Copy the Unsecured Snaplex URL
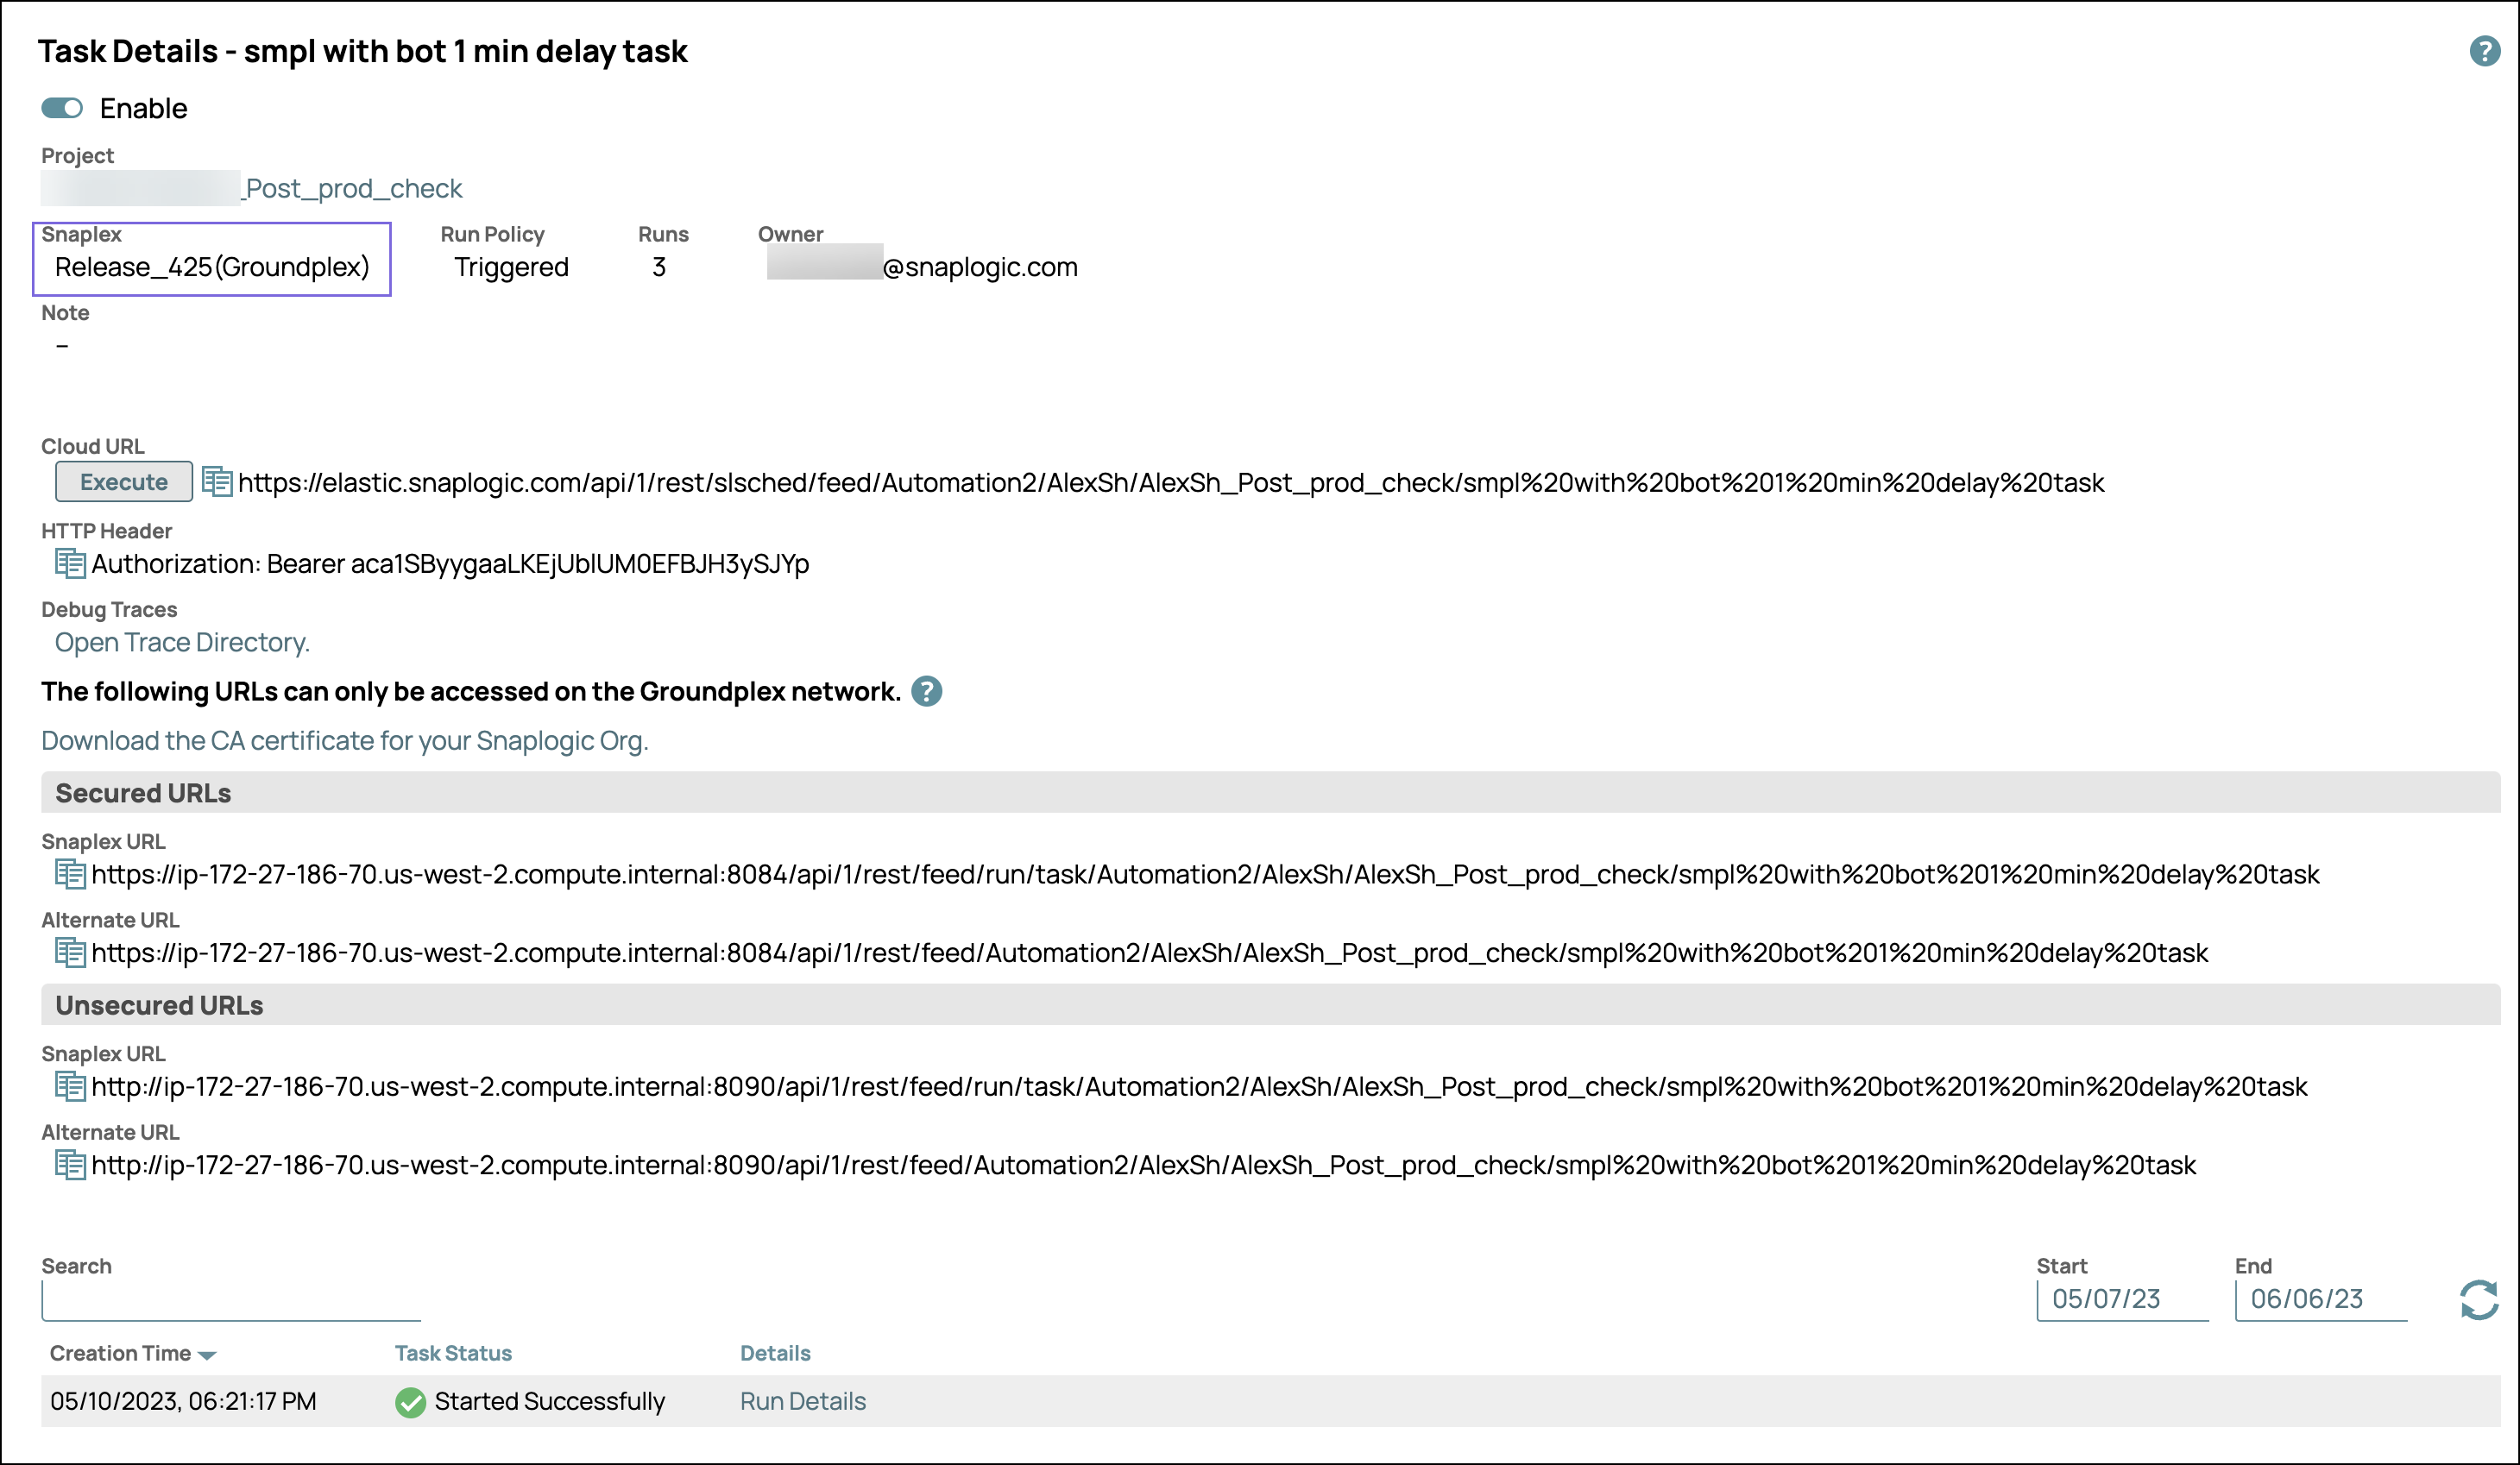This screenshot has height=1465, width=2520. [x=70, y=1086]
